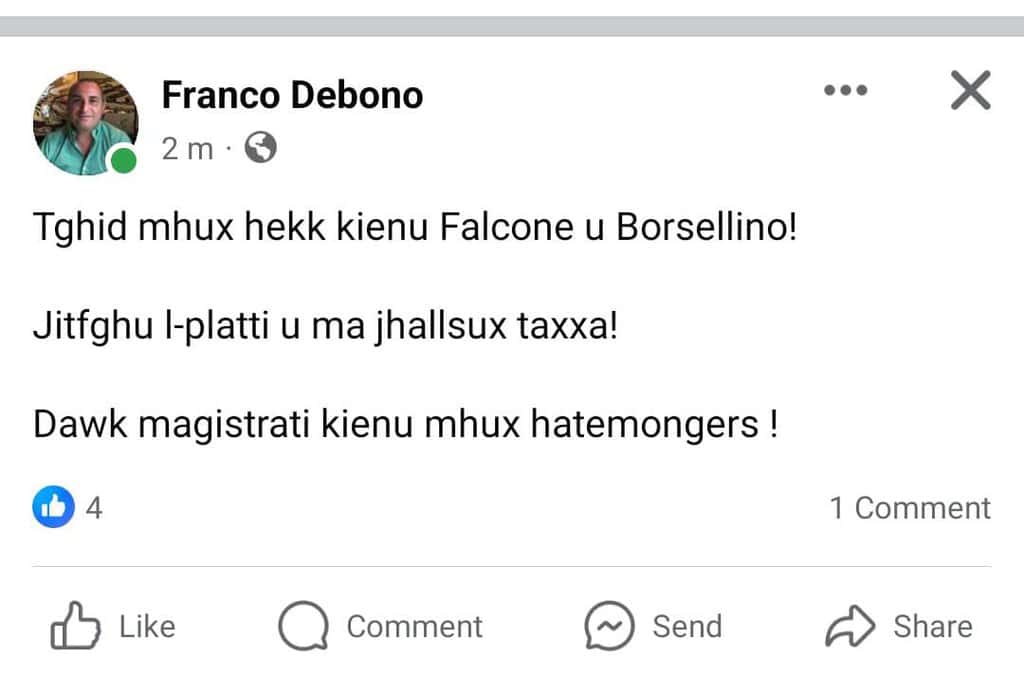Click the "2 m" post timestamp
Viewport: 1024px width, 676px height.
[x=187, y=149]
